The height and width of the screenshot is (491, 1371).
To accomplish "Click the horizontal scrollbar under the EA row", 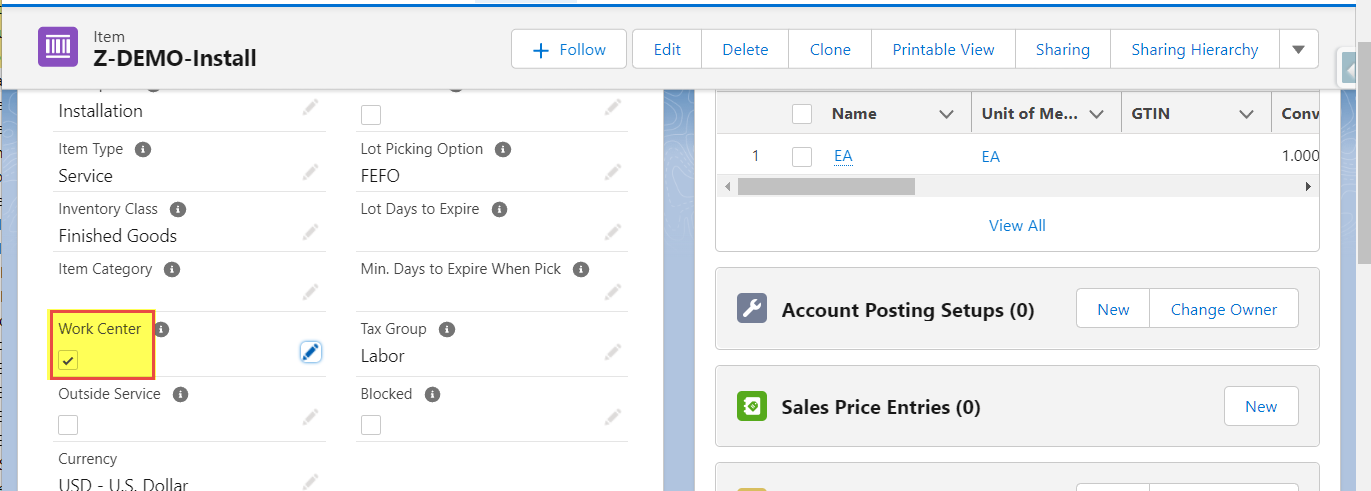I will coord(826,186).
